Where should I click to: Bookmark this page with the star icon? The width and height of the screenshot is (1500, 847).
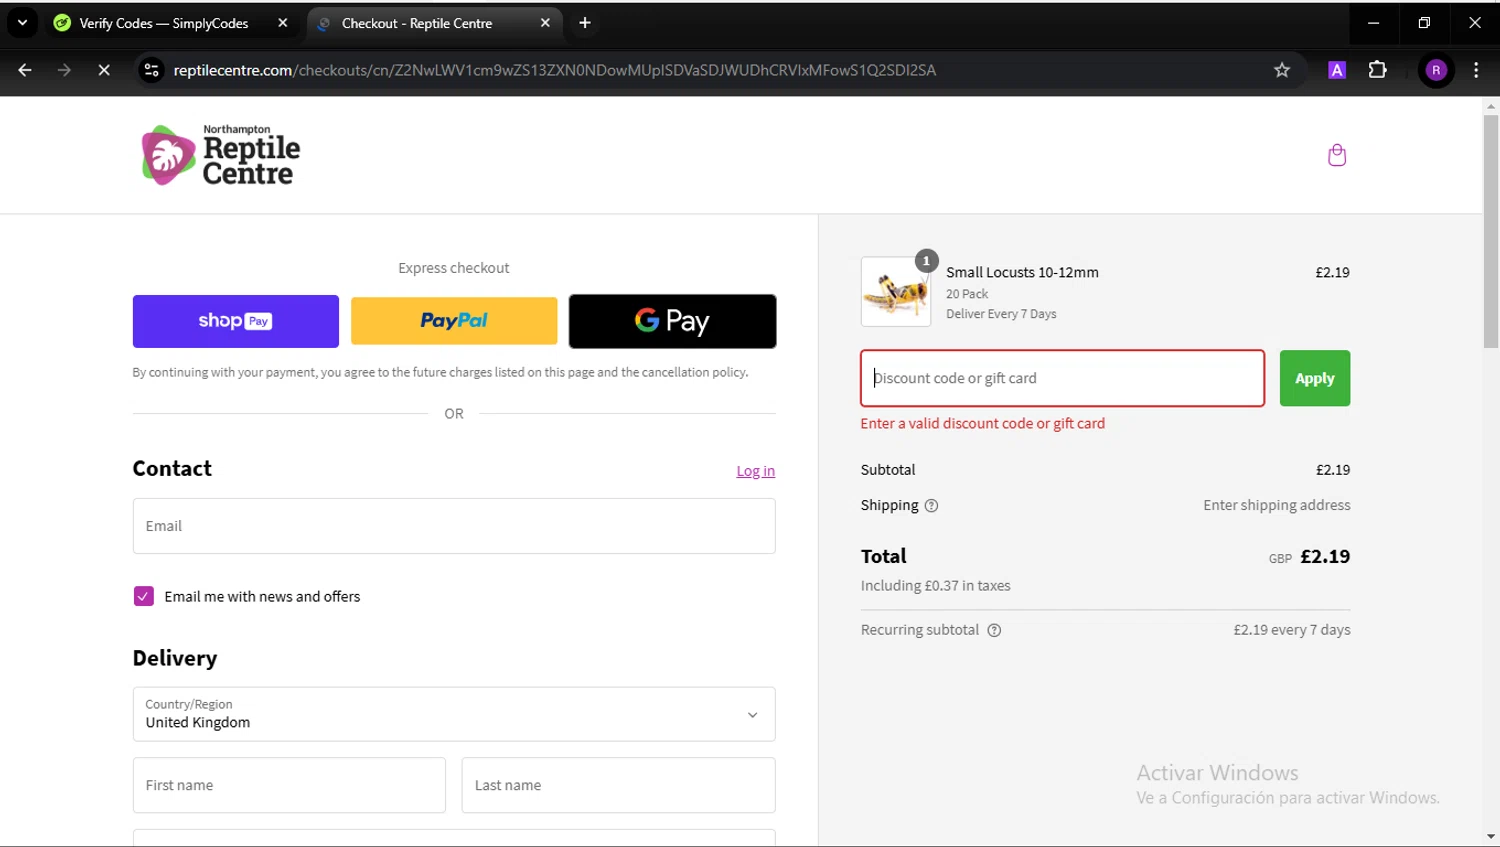pyautogui.click(x=1282, y=70)
